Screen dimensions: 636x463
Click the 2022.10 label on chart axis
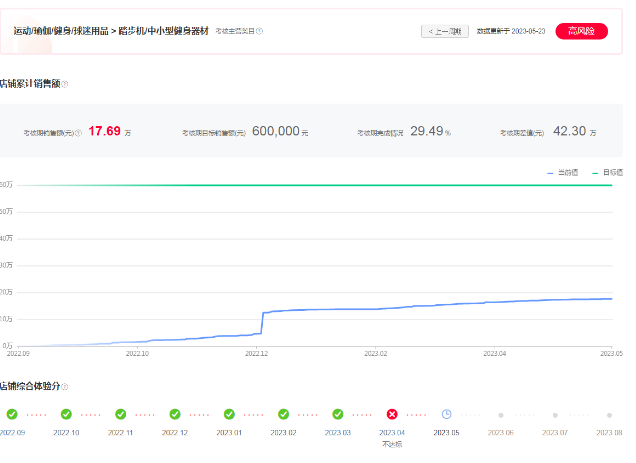137,354
